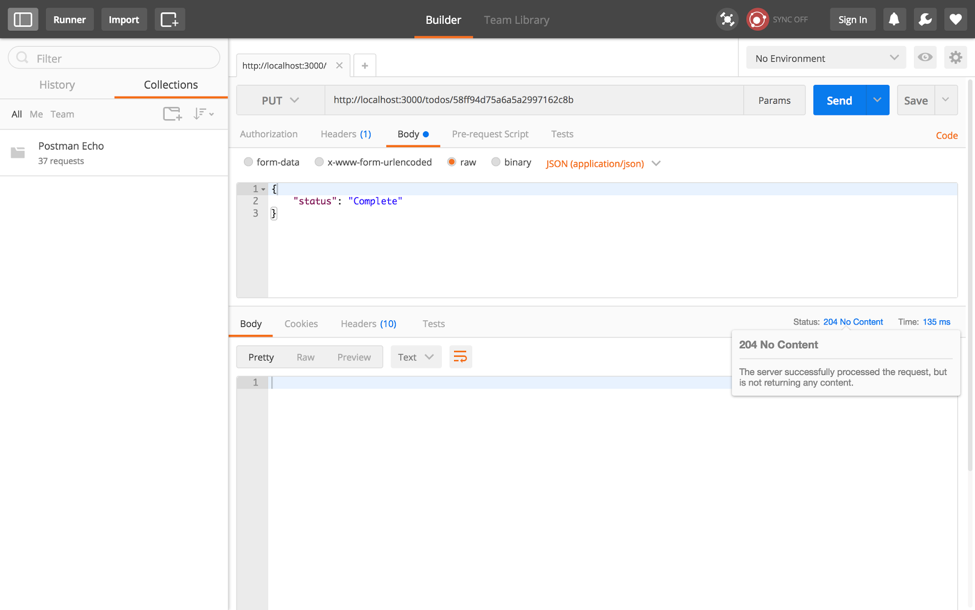
Task: Switch response view to Raw
Action: [x=305, y=357]
